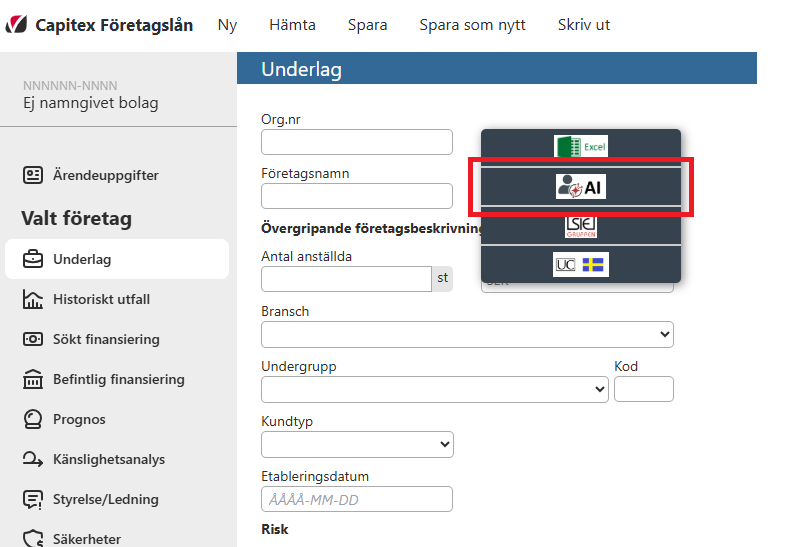
Task: Click the Capitex logo icon
Action: point(17,25)
